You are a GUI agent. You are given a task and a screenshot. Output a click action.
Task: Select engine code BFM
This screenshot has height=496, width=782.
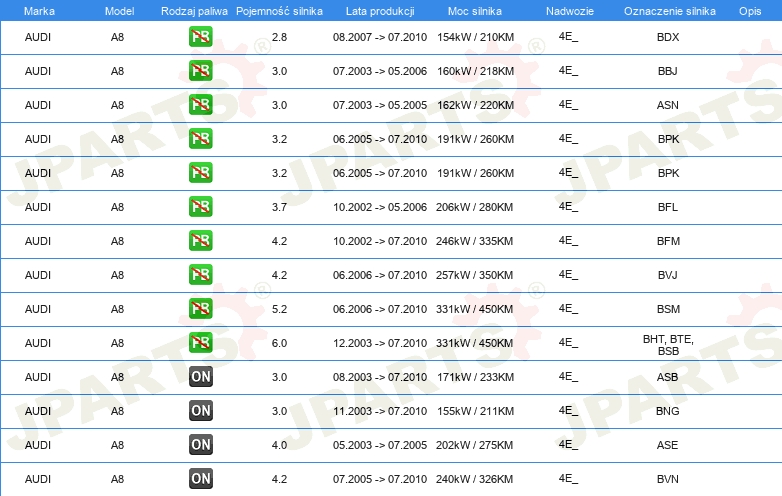click(x=668, y=241)
